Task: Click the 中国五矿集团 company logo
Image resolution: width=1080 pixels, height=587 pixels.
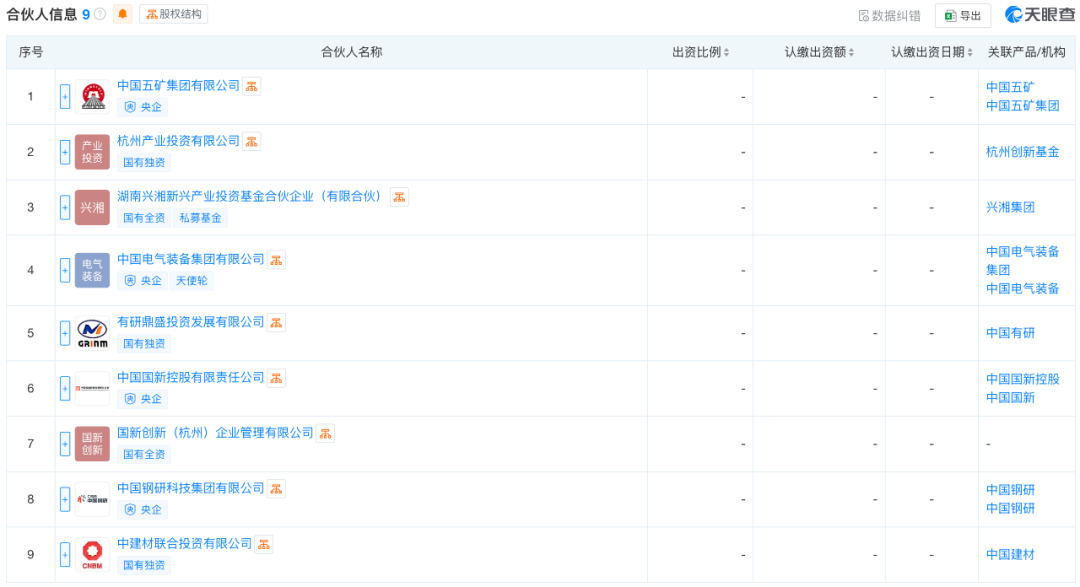Action: [x=92, y=96]
